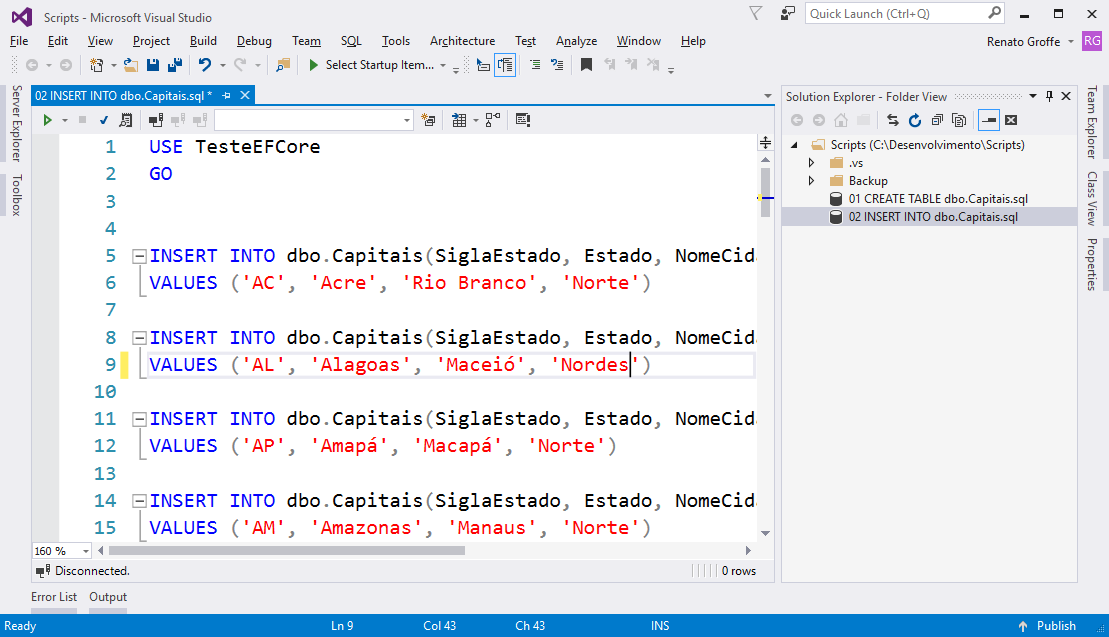Sync Solution Explorer with the active document
This screenshot has width=1109, height=637.
click(894, 119)
